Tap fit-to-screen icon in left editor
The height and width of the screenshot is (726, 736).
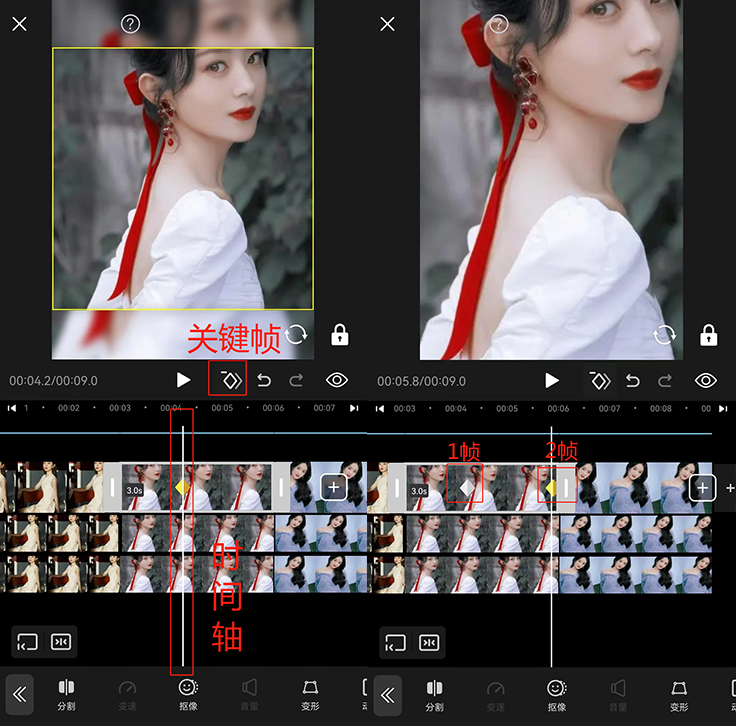(x=27, y=642)
